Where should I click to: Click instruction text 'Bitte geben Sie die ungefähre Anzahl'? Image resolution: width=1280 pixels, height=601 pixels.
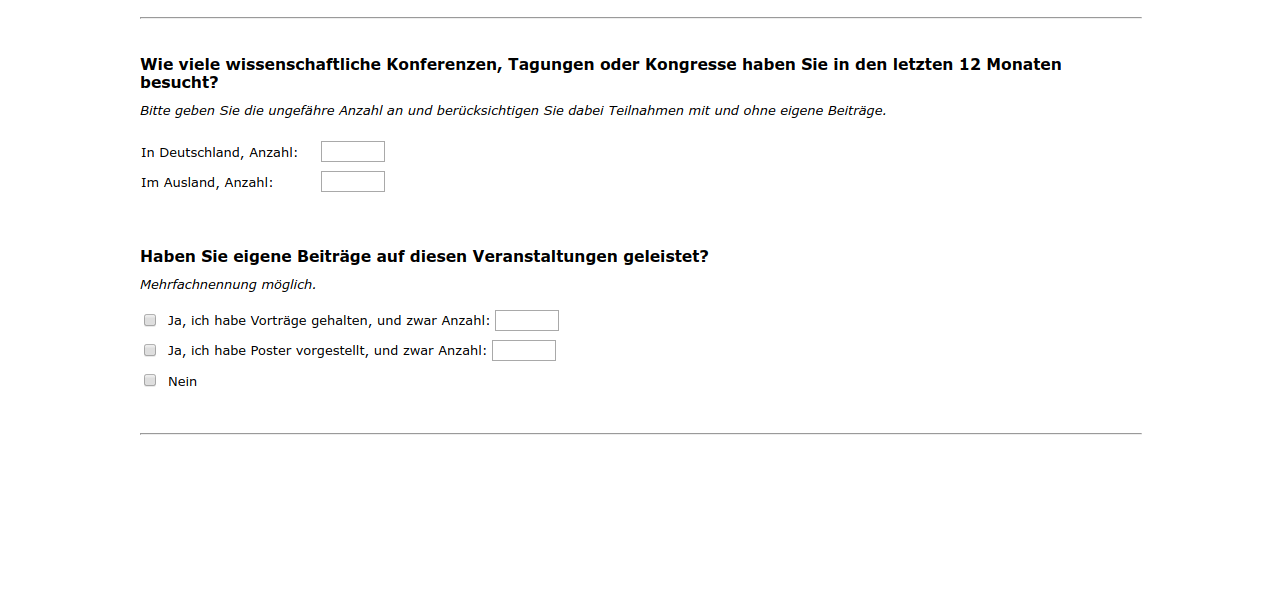point(513,111)
